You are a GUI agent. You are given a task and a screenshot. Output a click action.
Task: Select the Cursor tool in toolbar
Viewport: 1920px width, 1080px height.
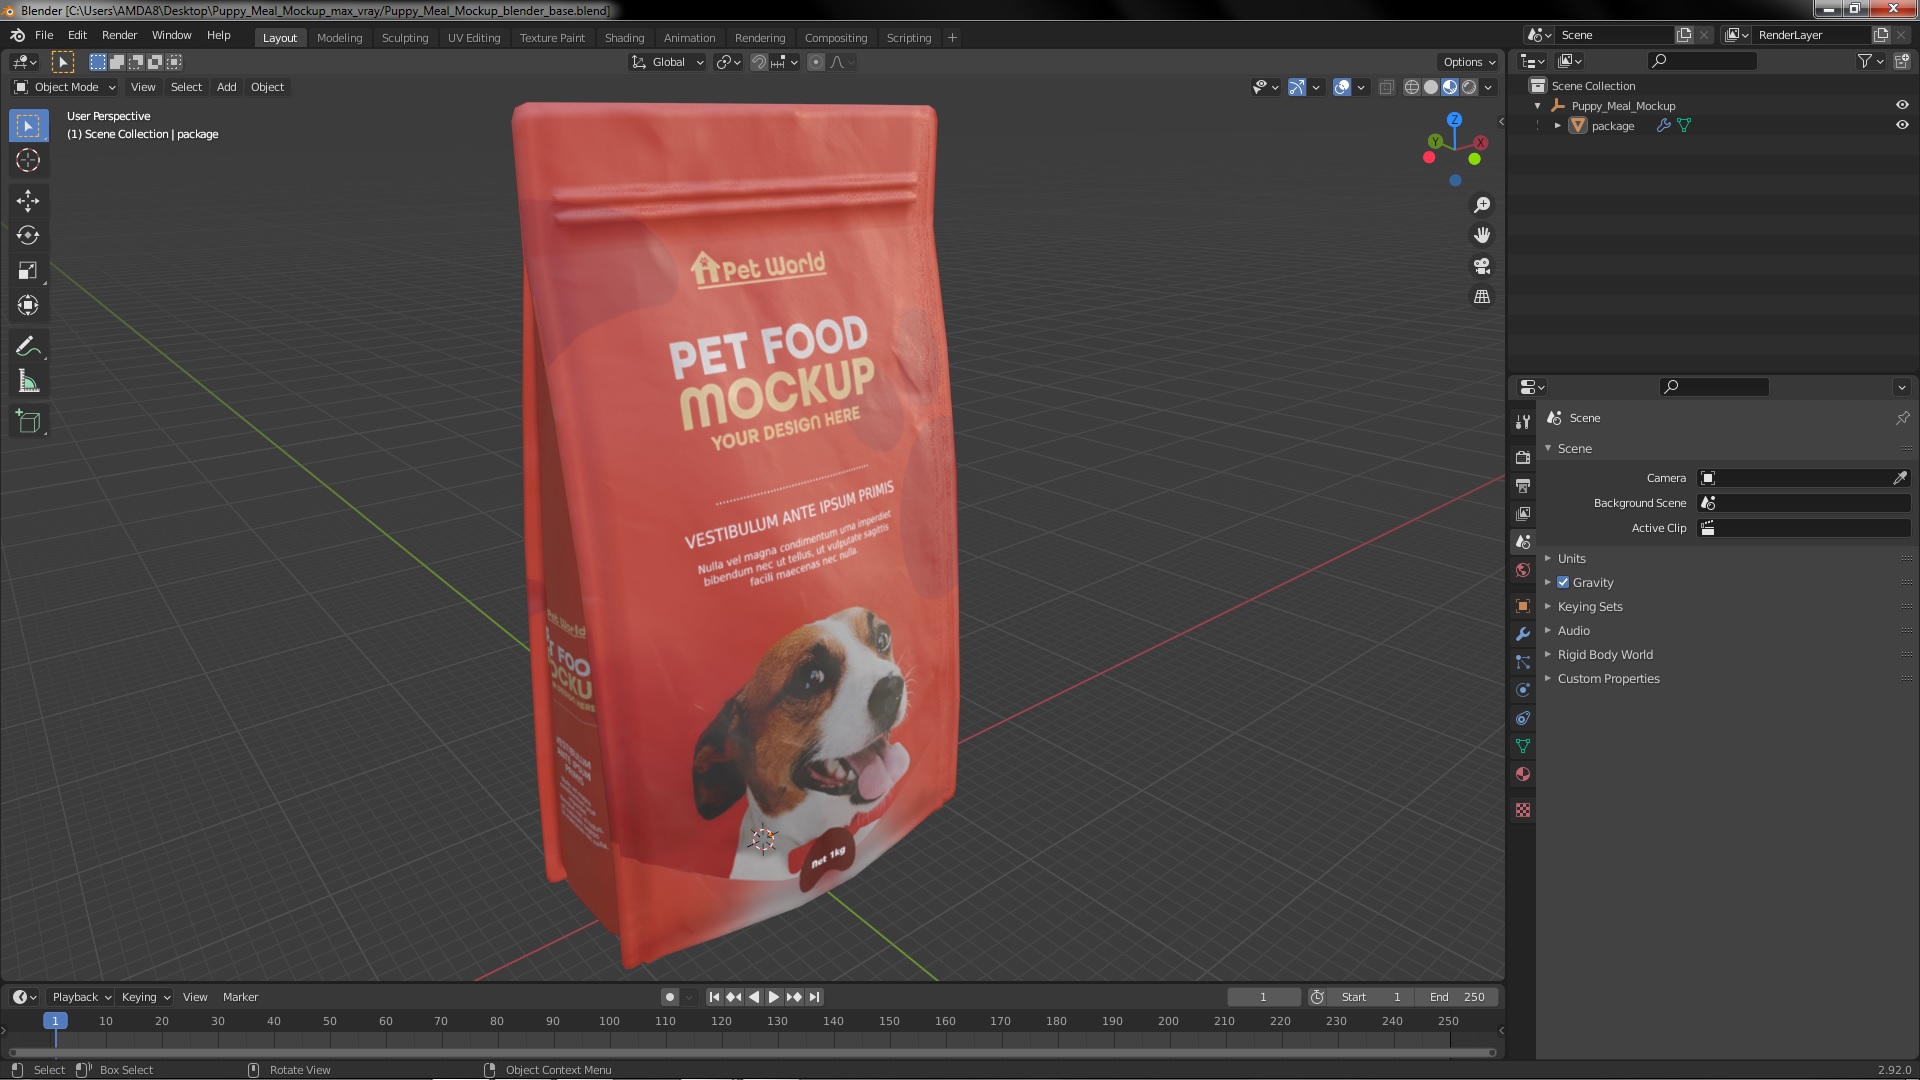coord(28,160)
